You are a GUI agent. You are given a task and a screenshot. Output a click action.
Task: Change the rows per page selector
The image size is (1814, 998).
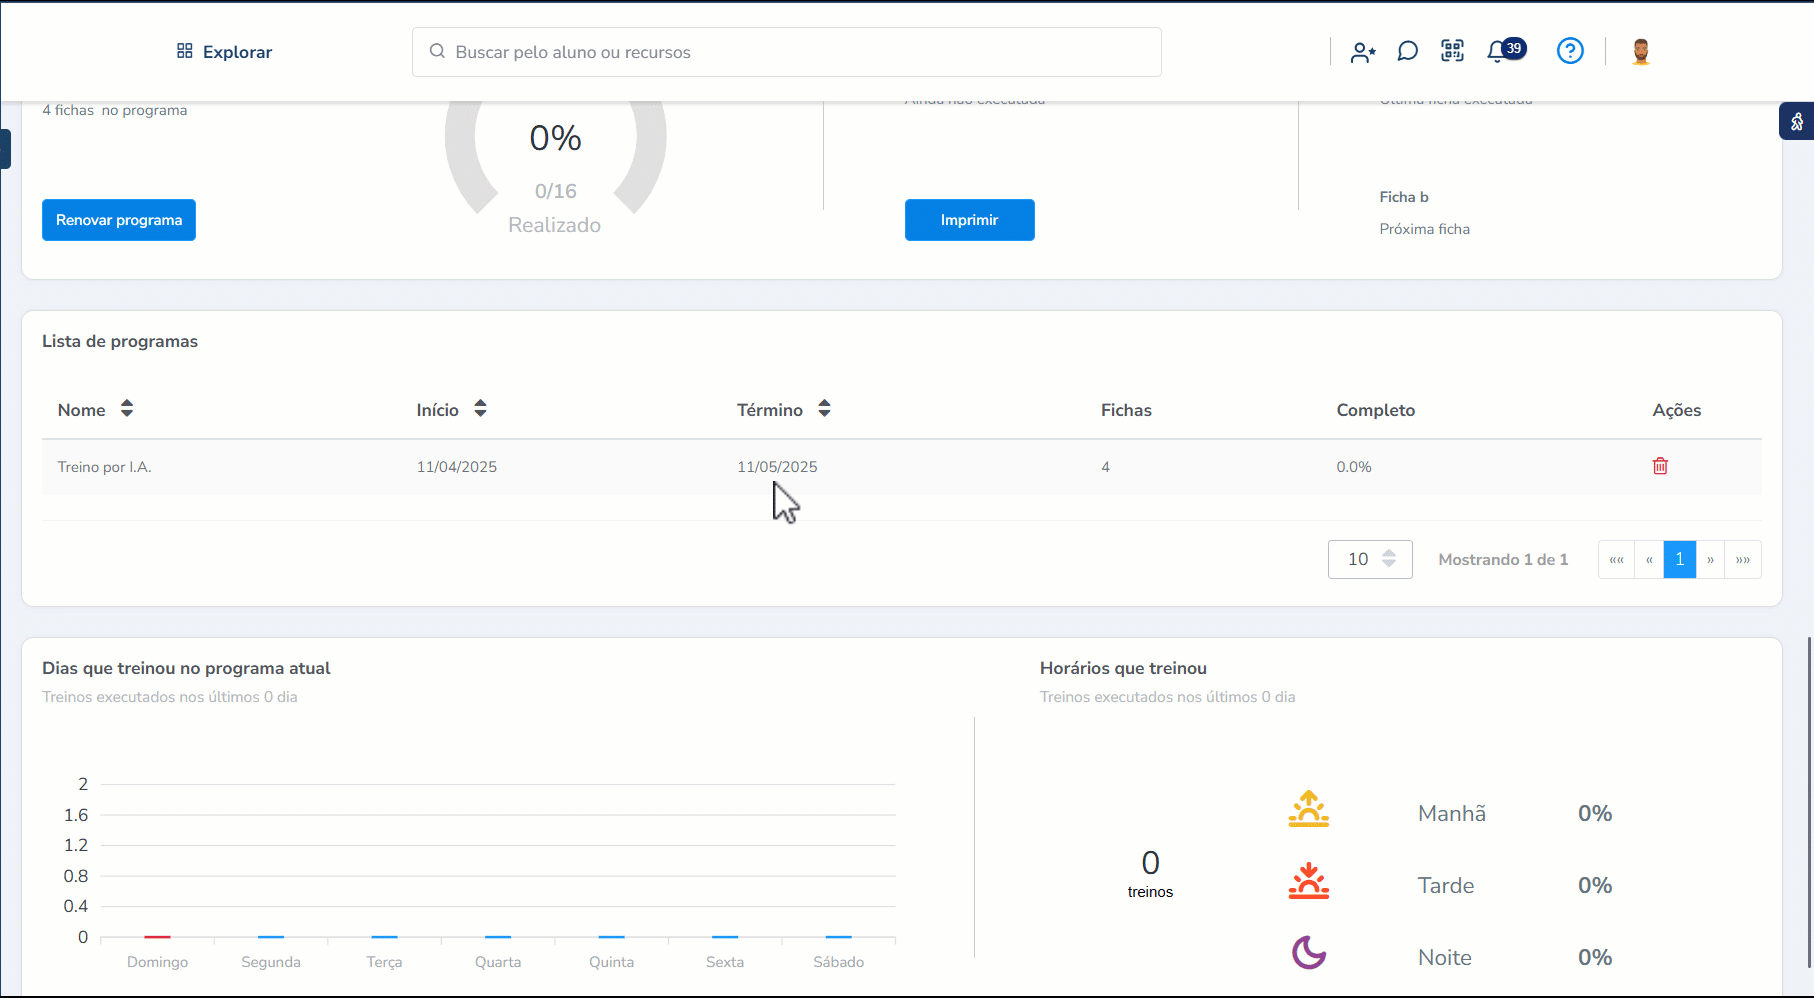(x=1370, y=559)
